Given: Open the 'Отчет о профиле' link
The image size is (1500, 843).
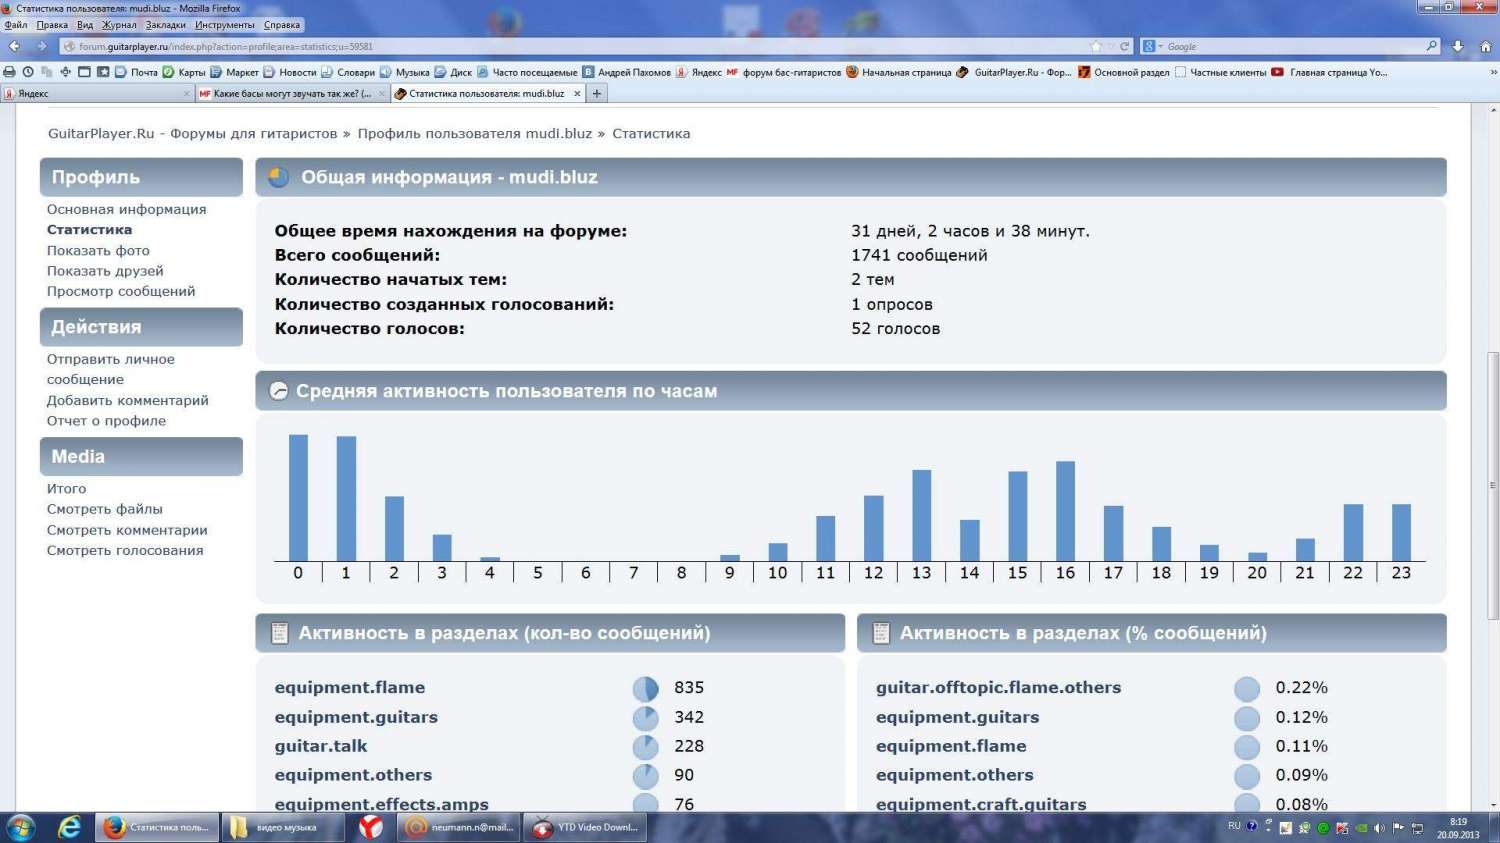Looking at the screenshot, I should click(107, 421).
